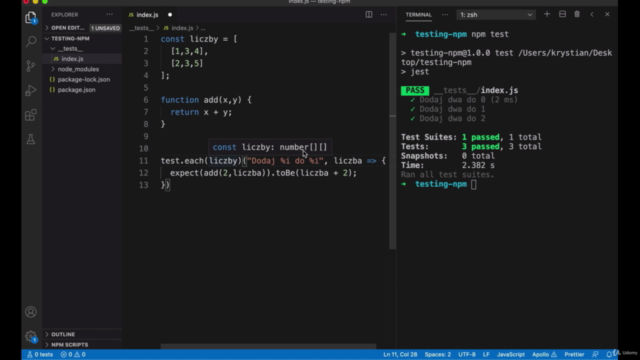Viewport: 640px width, 360px height.
Task: Open the Search view in activity bar
Action: point(31,41)
